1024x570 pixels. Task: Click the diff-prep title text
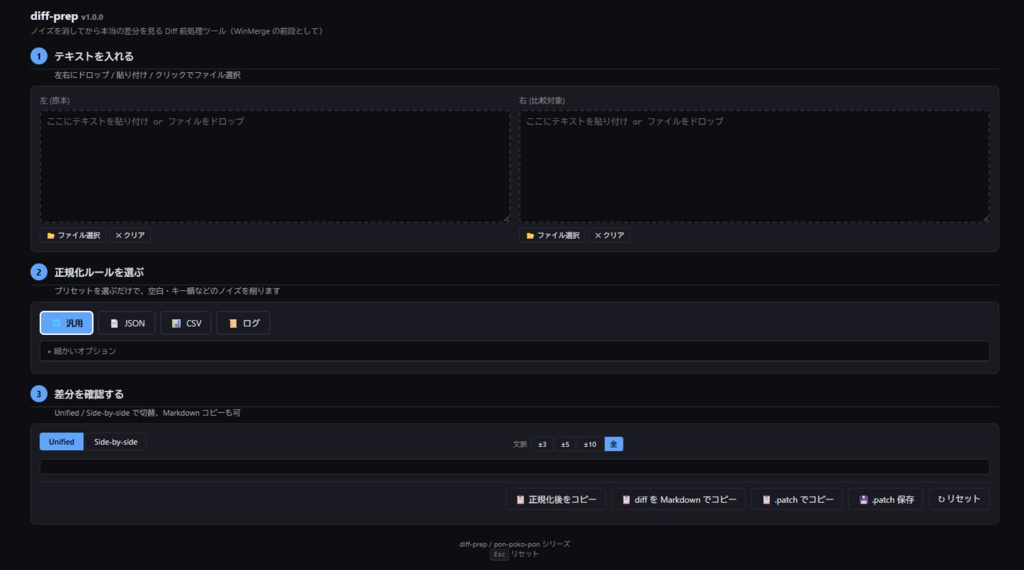54,16
